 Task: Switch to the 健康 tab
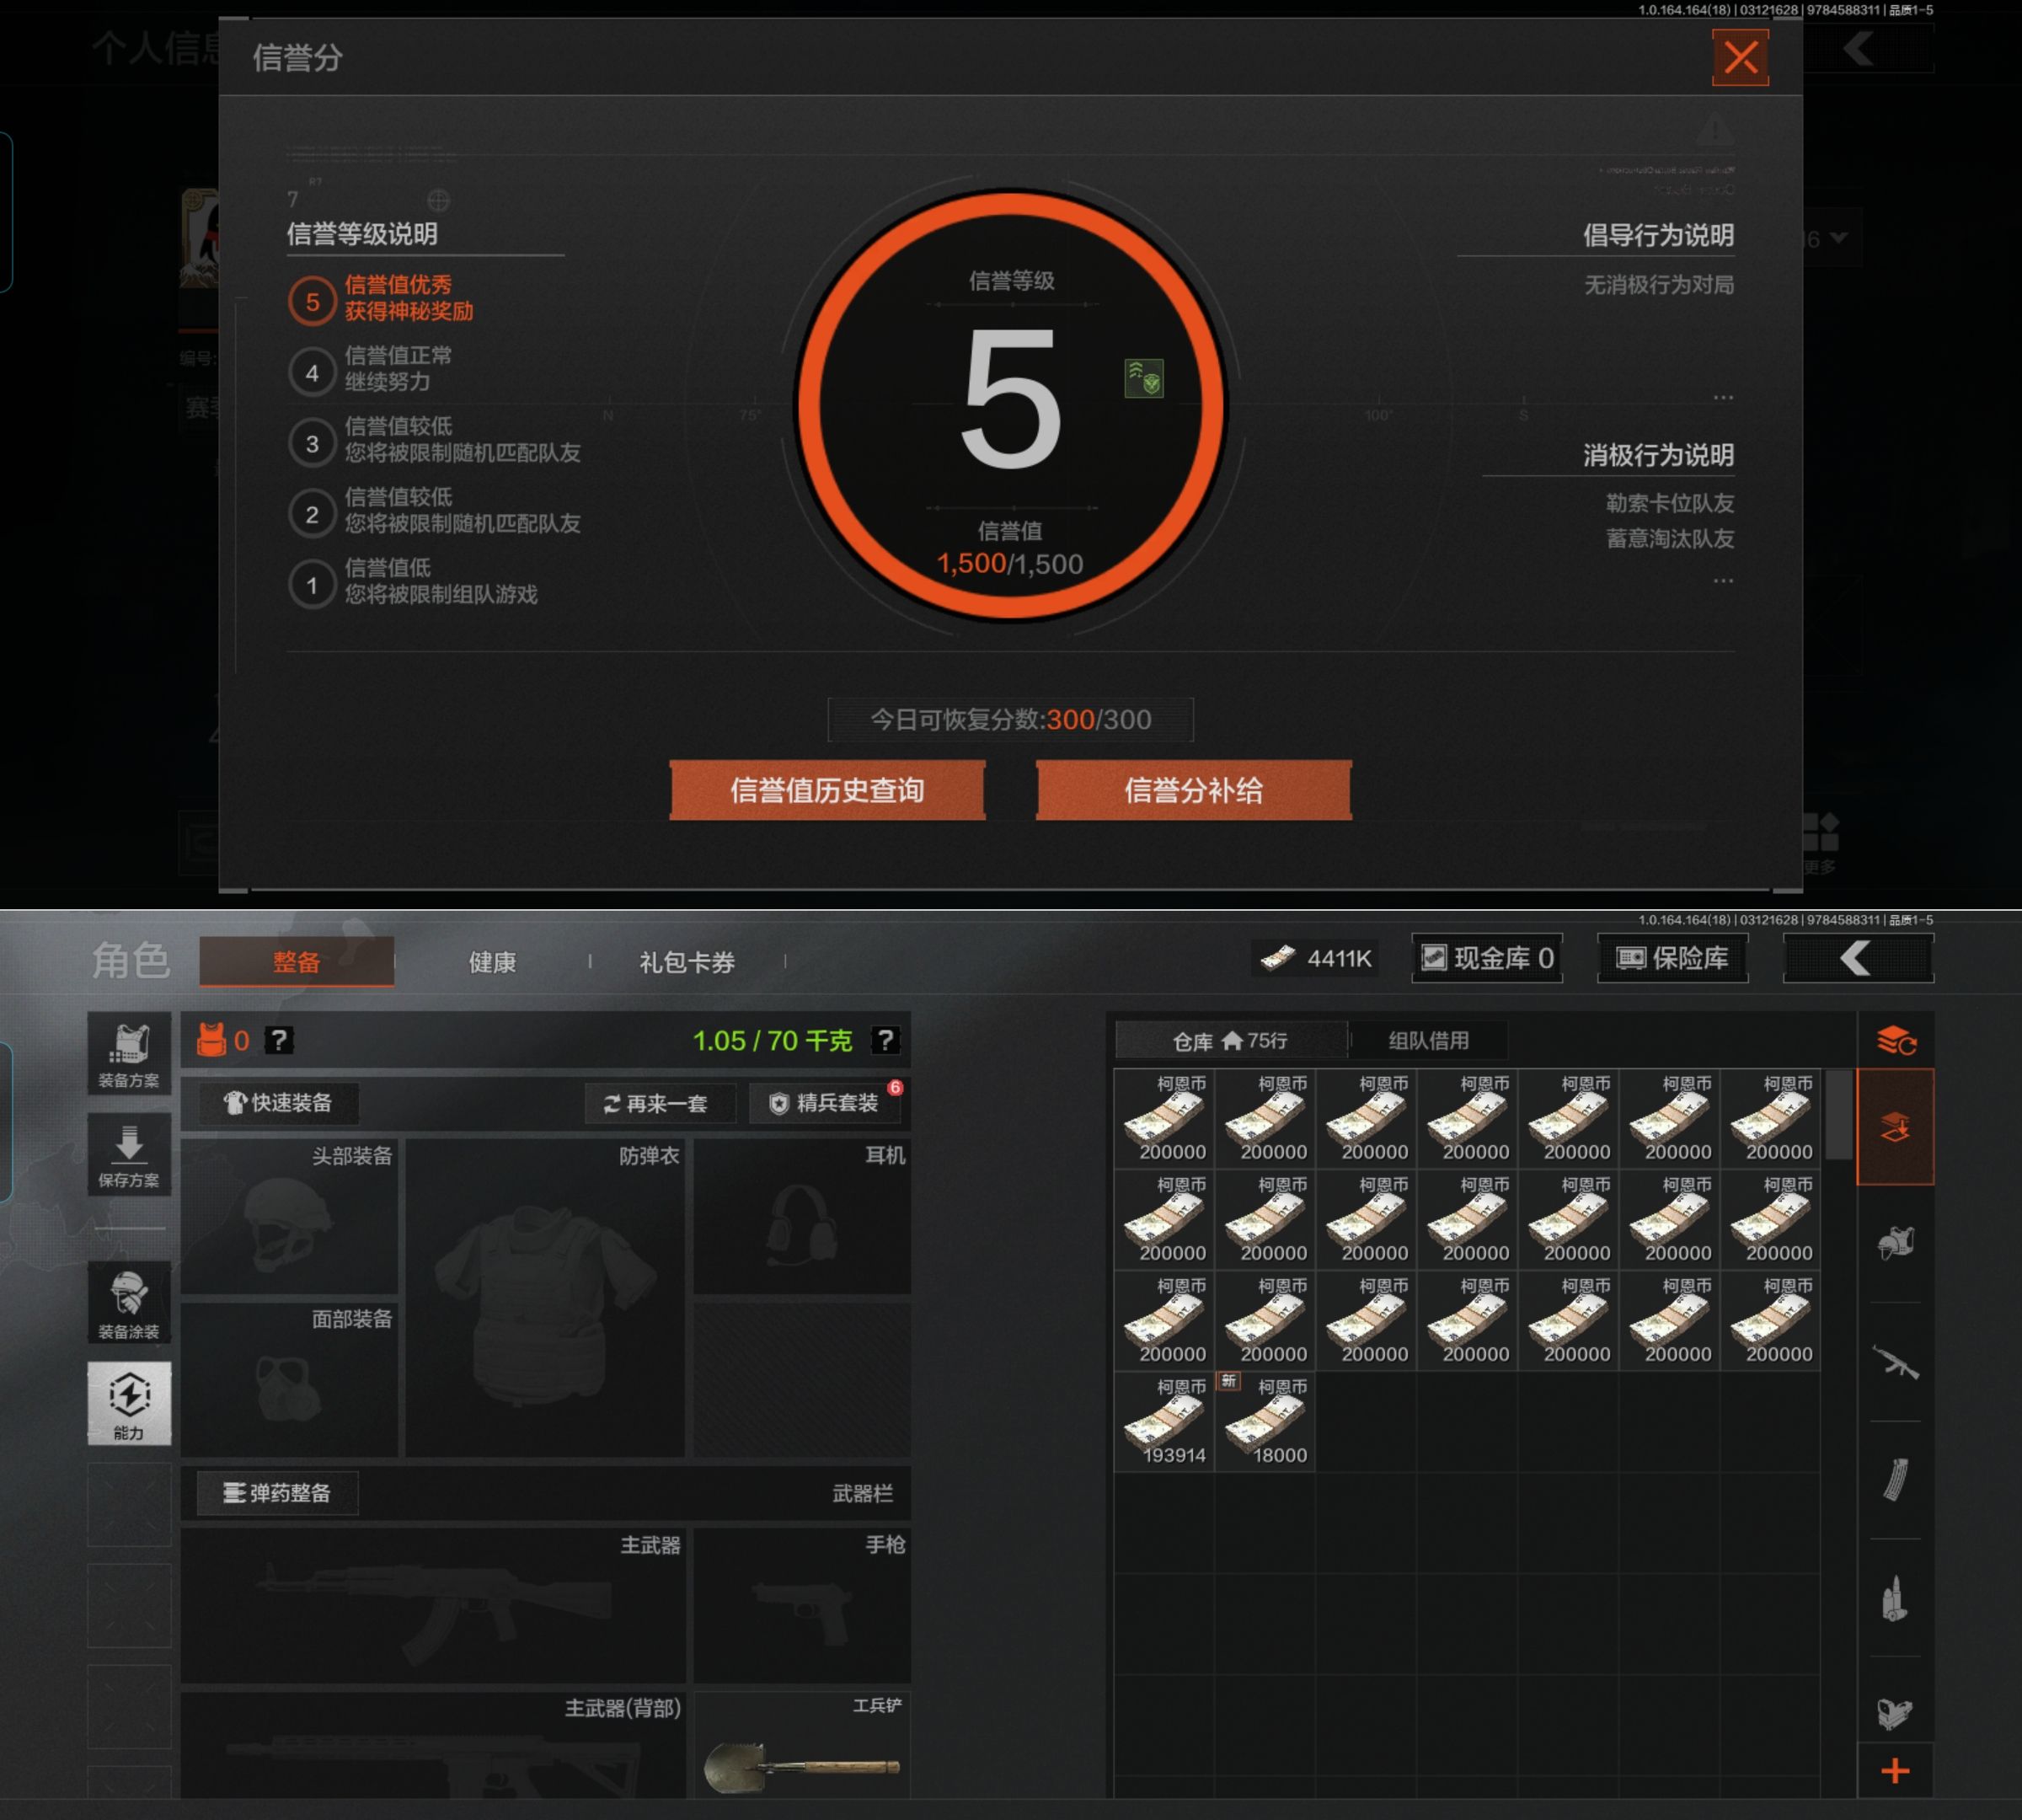tap(492, 962)
